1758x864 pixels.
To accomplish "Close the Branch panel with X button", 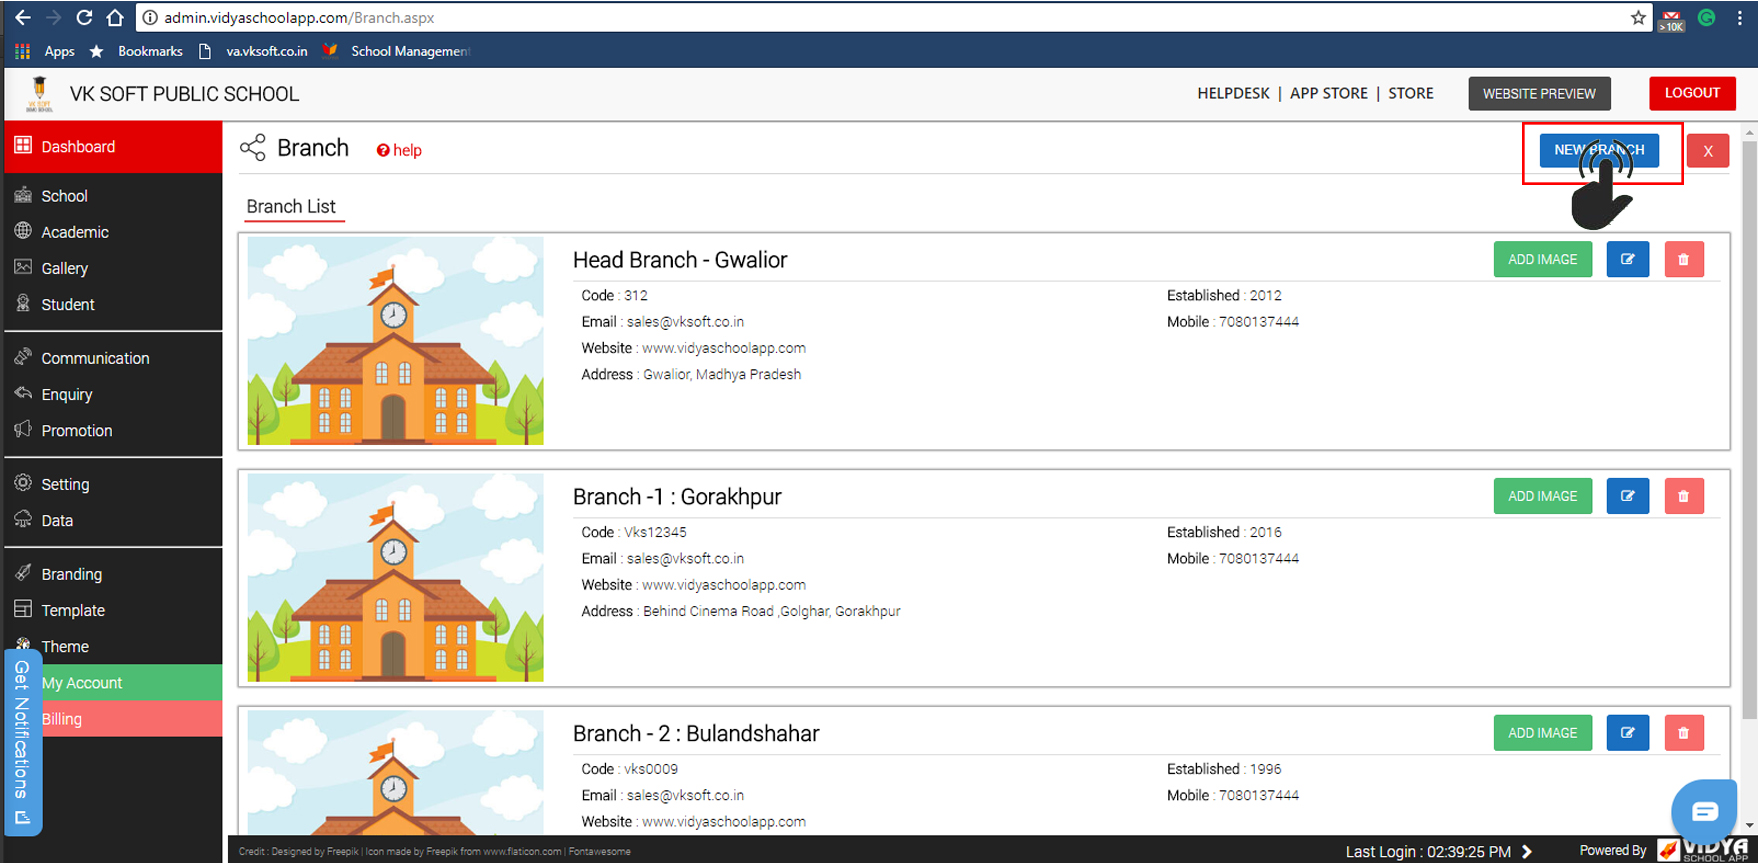I will (1708, 151).
